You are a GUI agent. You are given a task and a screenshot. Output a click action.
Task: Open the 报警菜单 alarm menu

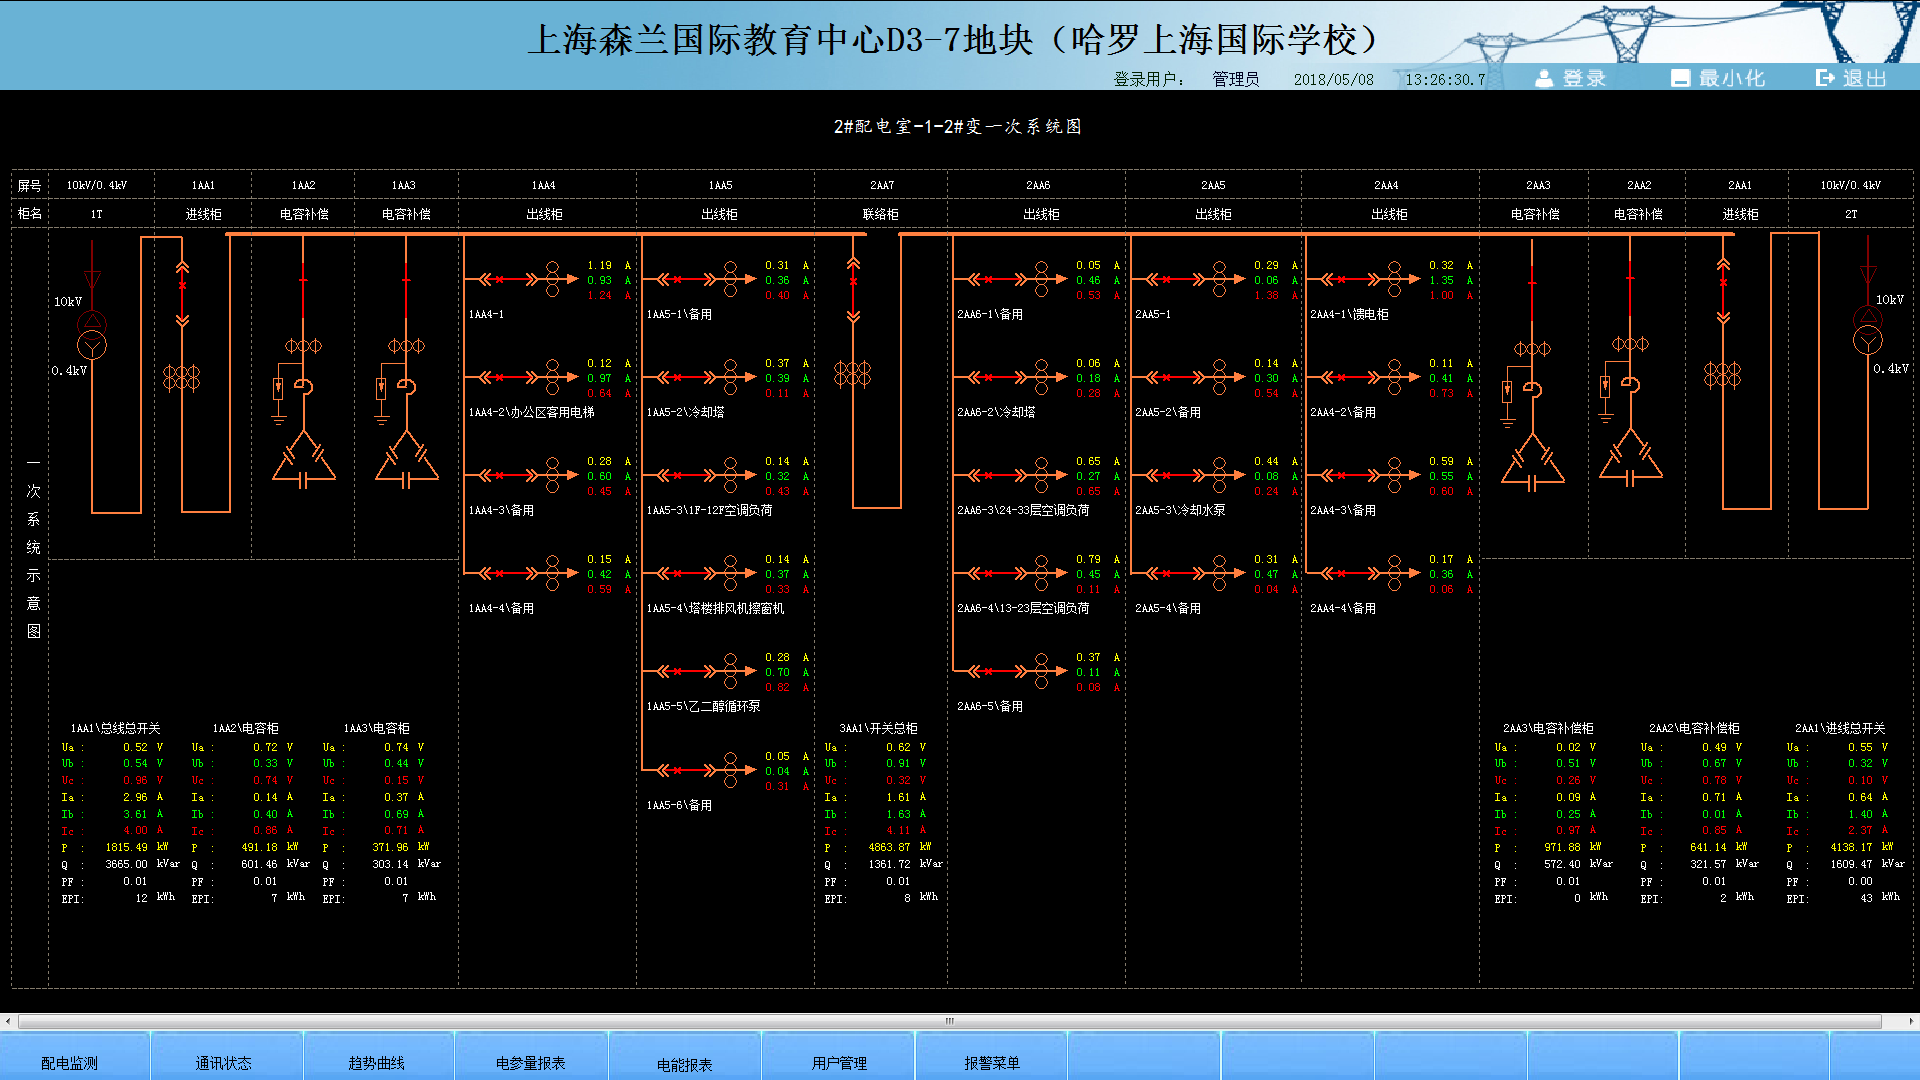(991, 1063)
